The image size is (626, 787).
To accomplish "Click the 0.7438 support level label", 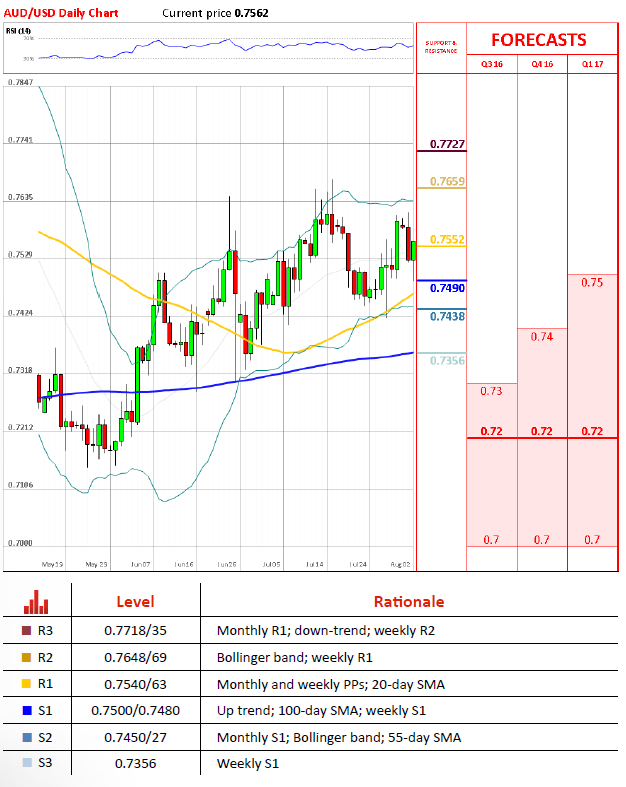I will point(447,317).
